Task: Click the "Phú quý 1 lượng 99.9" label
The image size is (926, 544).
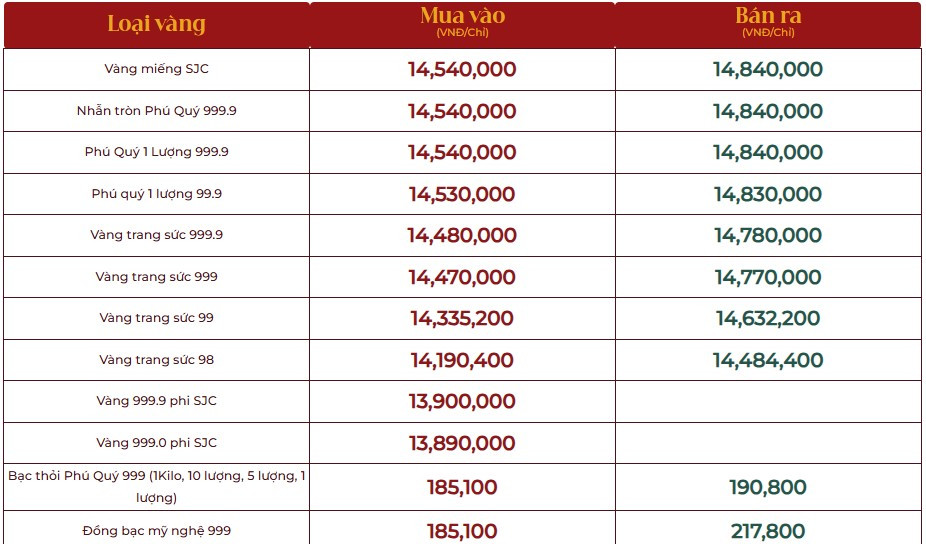Action: click(x=156, y=194)
